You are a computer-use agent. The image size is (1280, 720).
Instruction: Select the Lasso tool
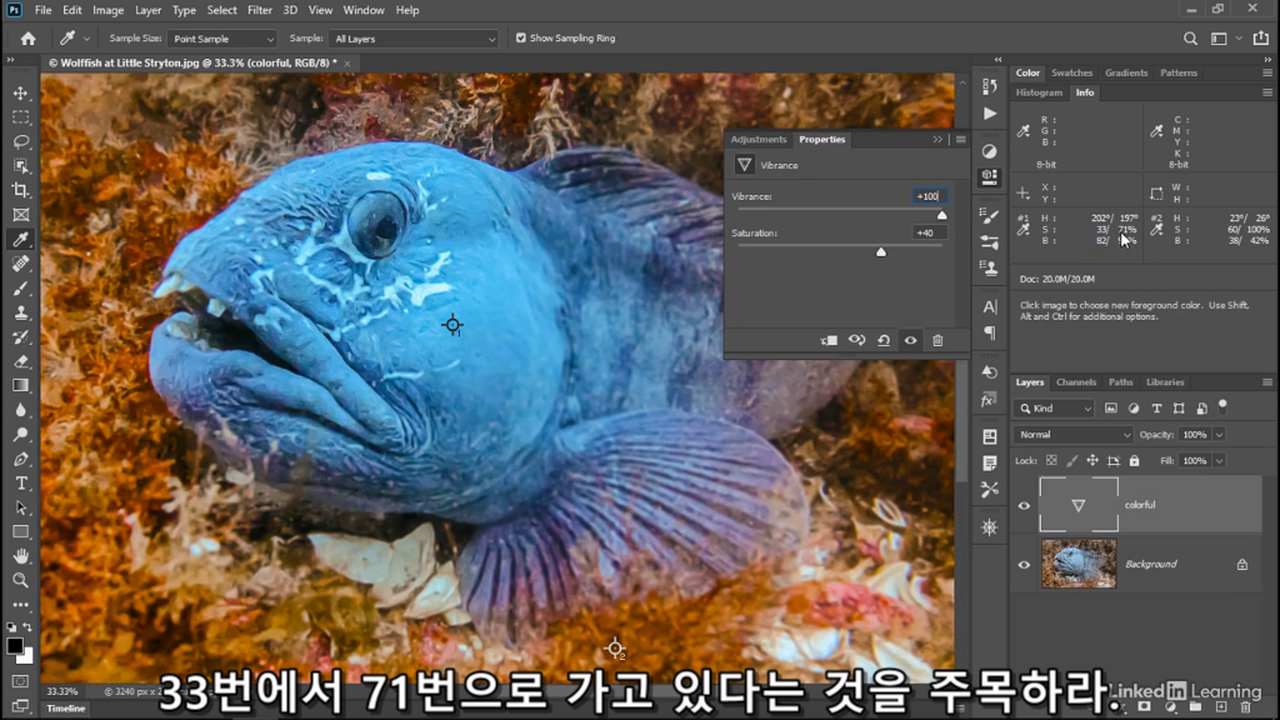pyautogui.click(x=21, y=141)
